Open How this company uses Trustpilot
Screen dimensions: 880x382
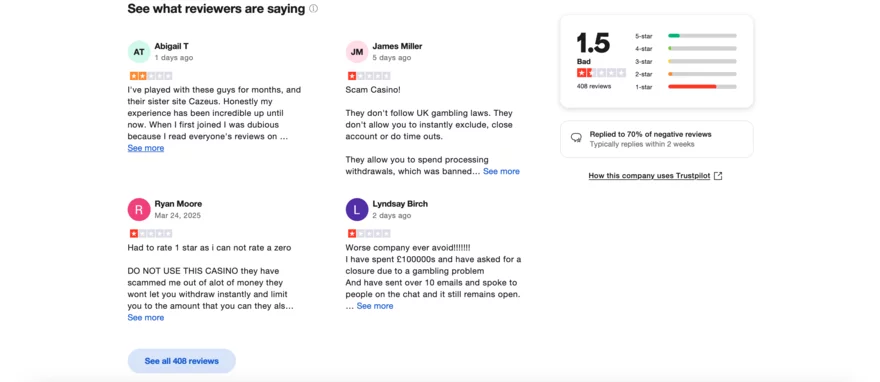point(649,176)
